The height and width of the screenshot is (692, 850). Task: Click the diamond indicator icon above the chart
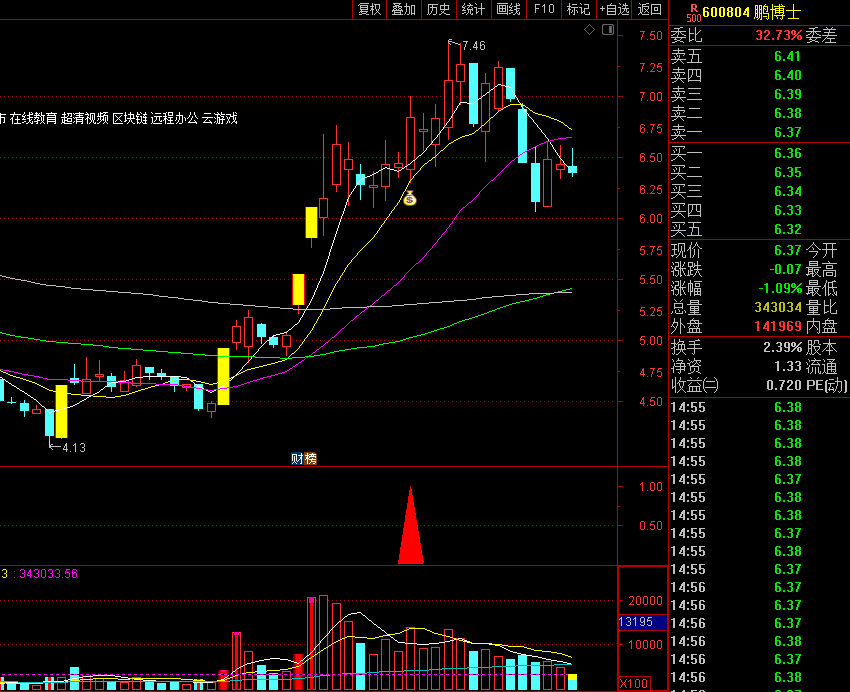589,30
